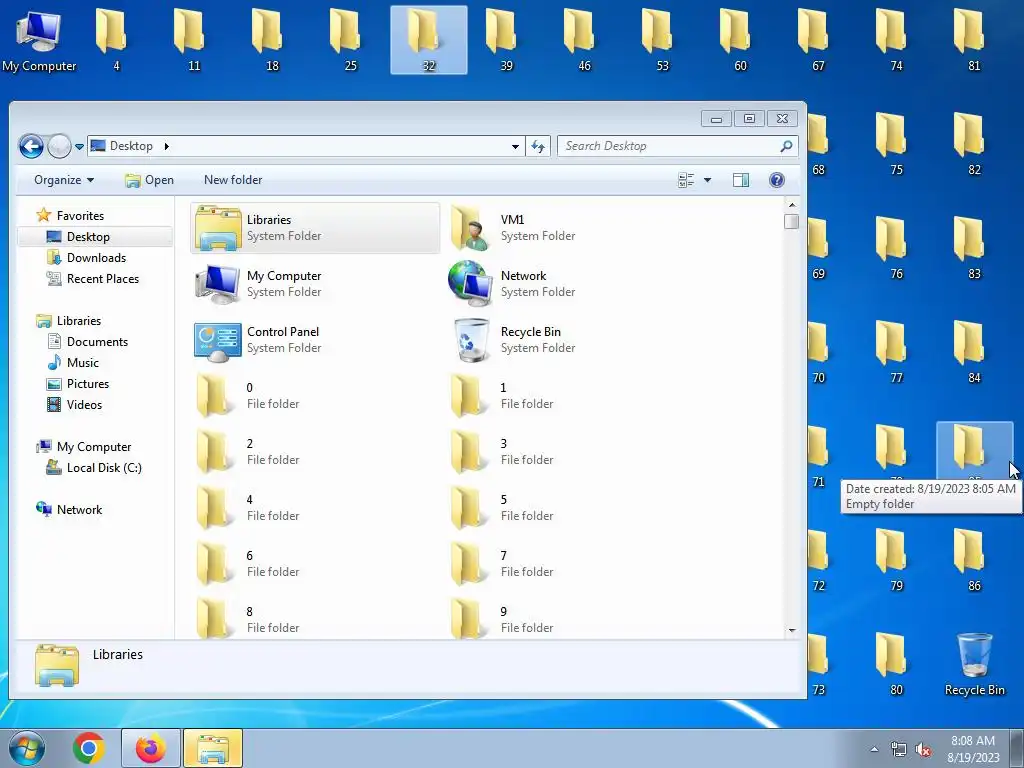
Task: Select the Libraries system folder item
Action: pos(315,227)
